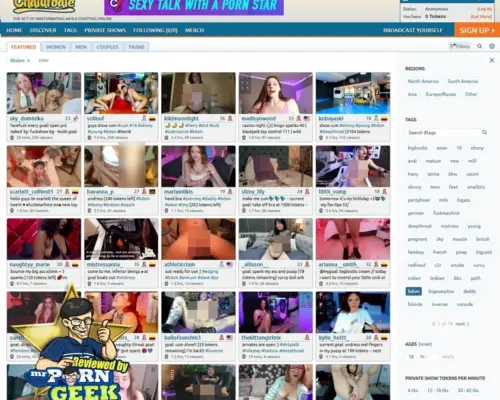Deselect the highlighted bdsm tag
Image resolution: width=500 pixels, height=400 pixels.
tap(414, 291)
